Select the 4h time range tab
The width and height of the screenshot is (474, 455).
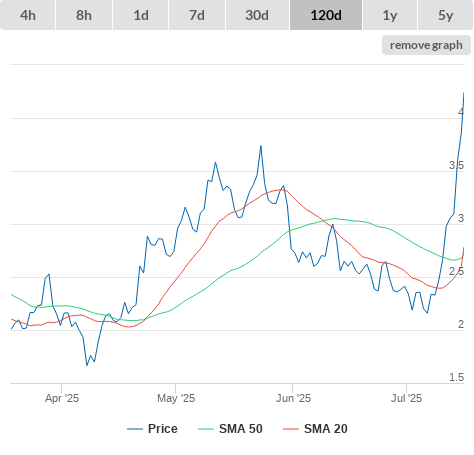click(x=28, y=15)
